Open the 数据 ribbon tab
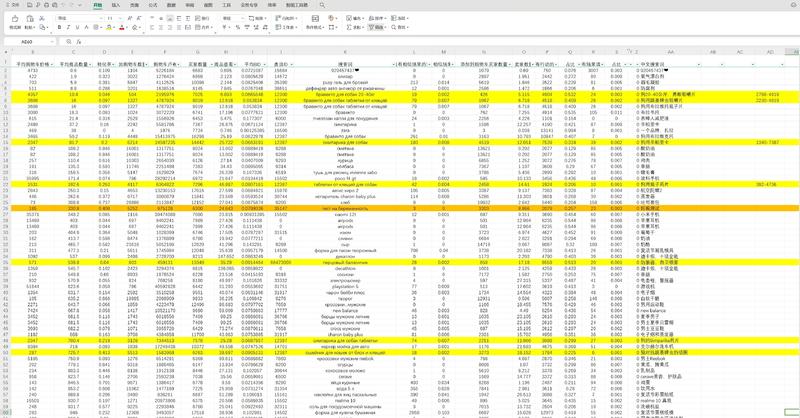The height and width of the screenshot is (418, 800). click(171, 5)
